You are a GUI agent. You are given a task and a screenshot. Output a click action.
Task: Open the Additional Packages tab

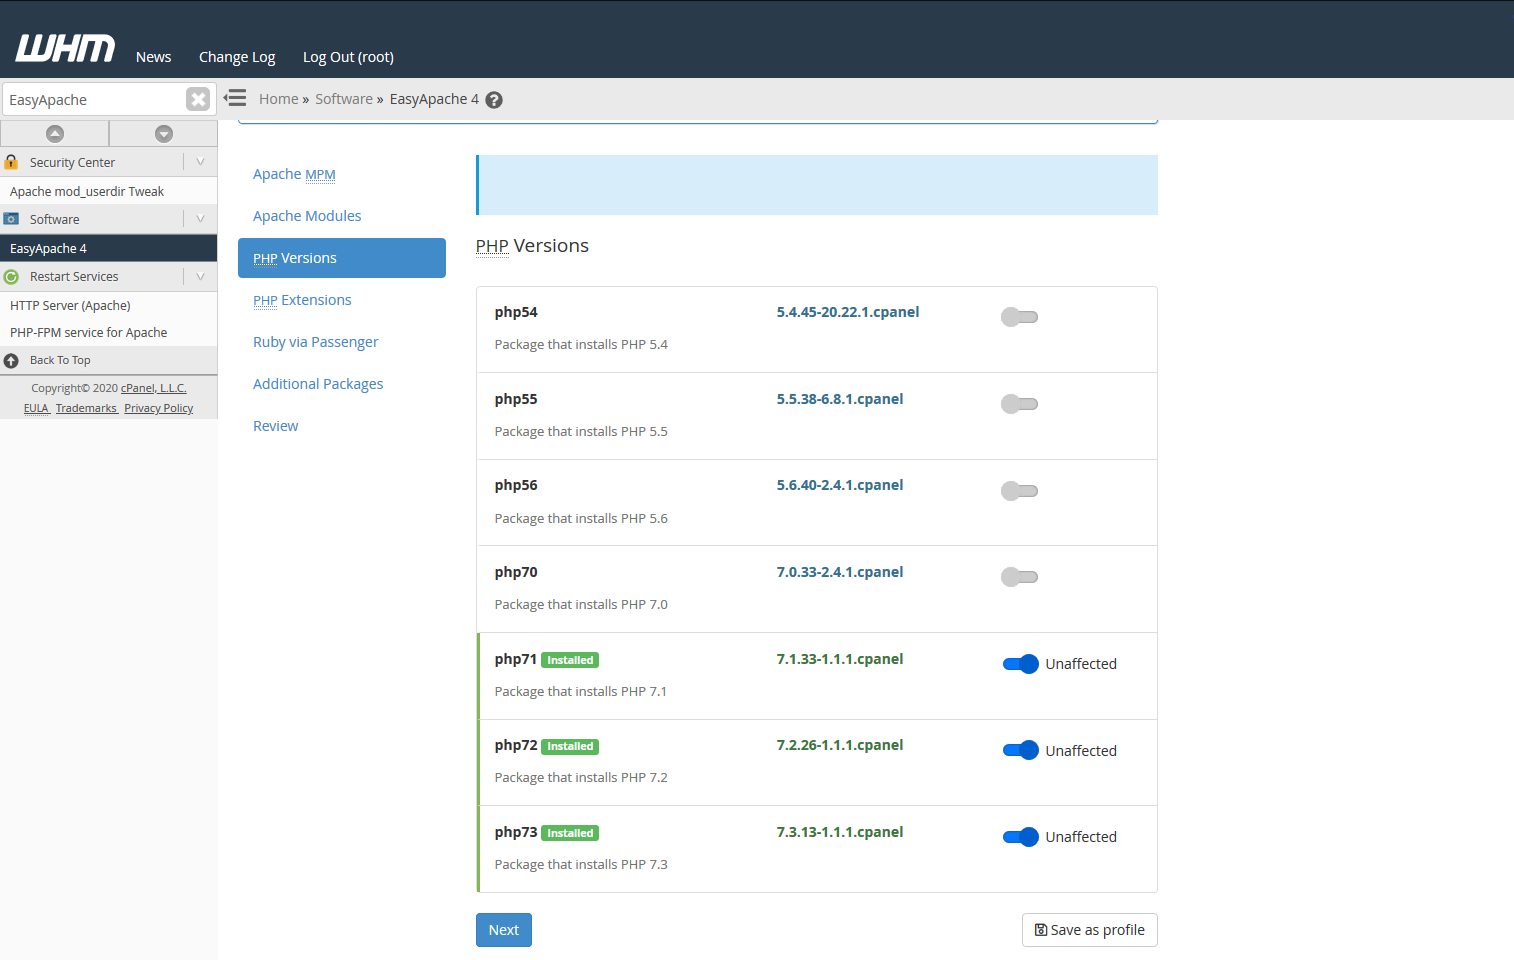click(318, 384)
